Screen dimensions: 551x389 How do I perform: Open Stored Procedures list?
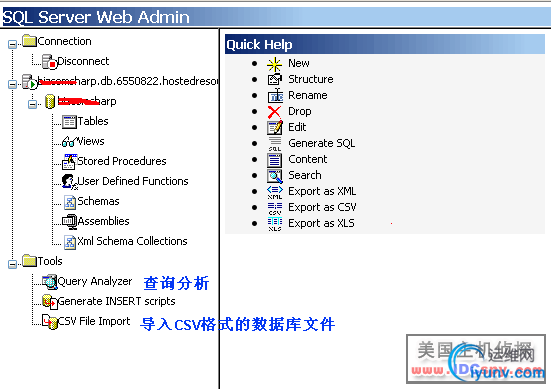coord(122,161)
